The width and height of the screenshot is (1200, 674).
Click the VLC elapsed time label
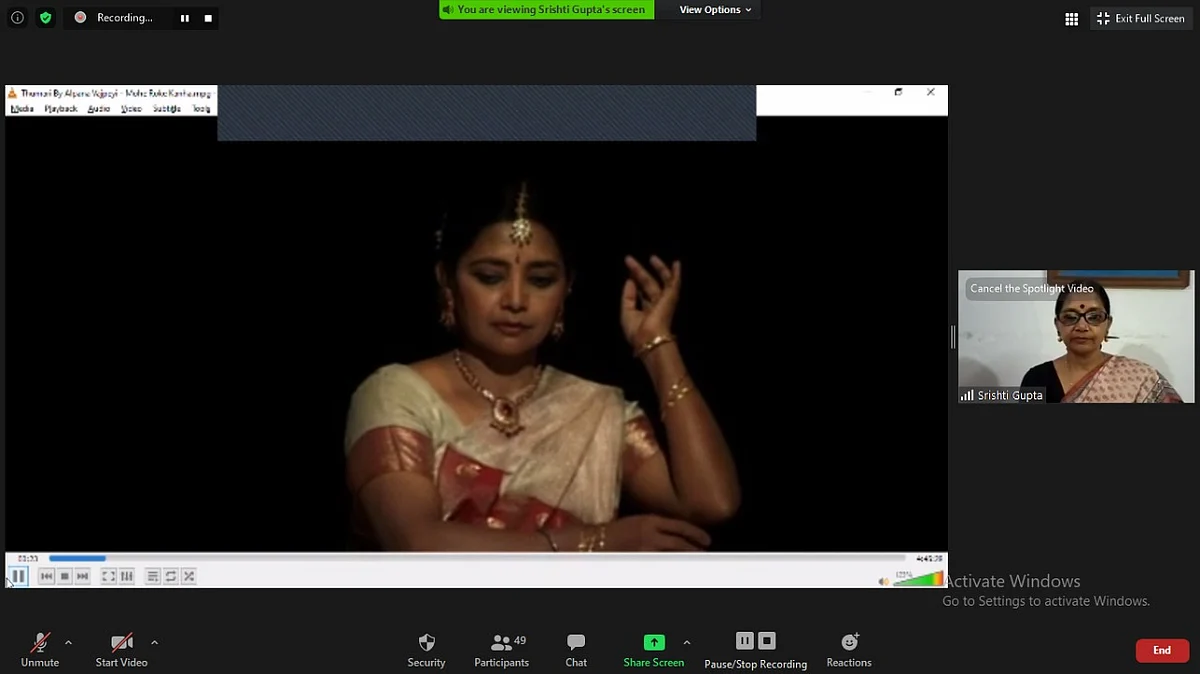[28, 559]
